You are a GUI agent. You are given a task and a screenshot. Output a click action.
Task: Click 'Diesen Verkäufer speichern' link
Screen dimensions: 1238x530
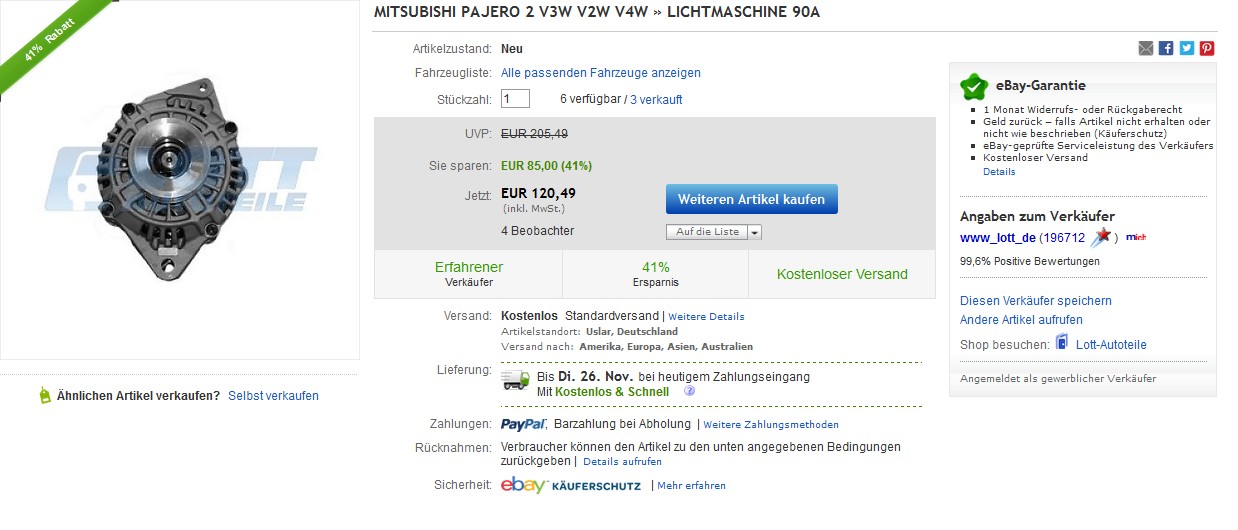tap(1035, 301)
